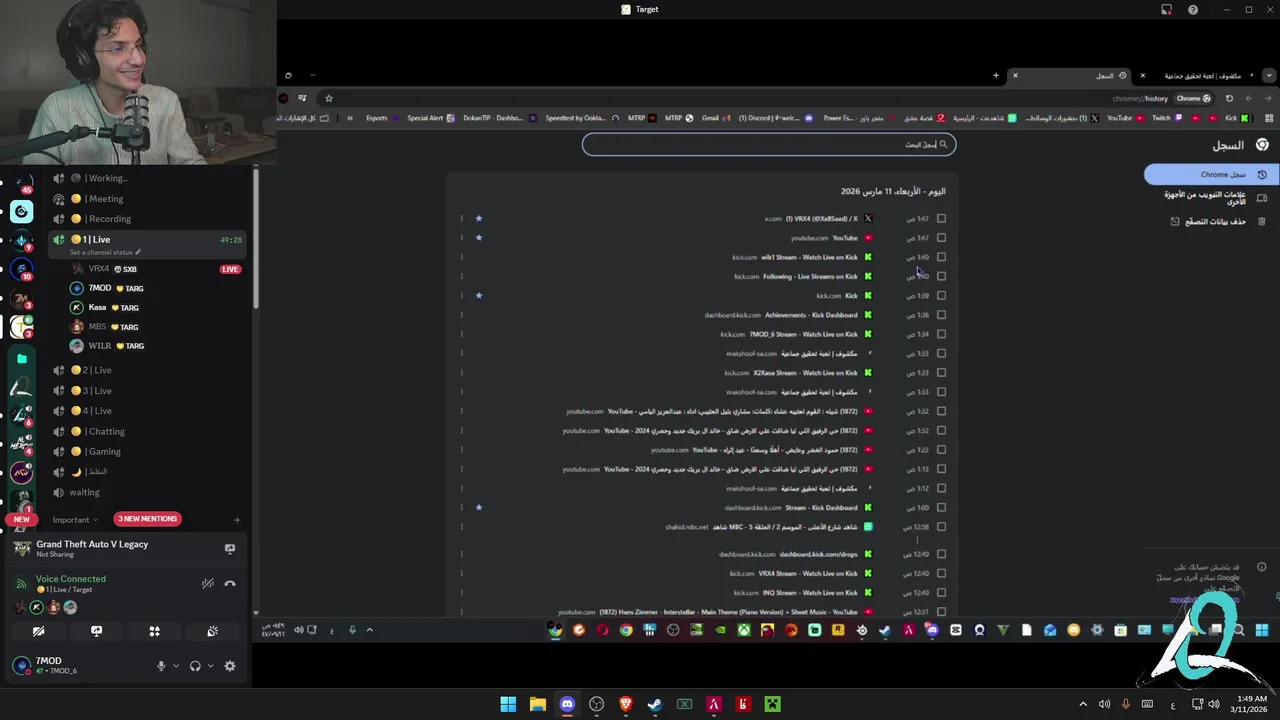Open the Twitch bookmark

click(x=1166, y=118)
